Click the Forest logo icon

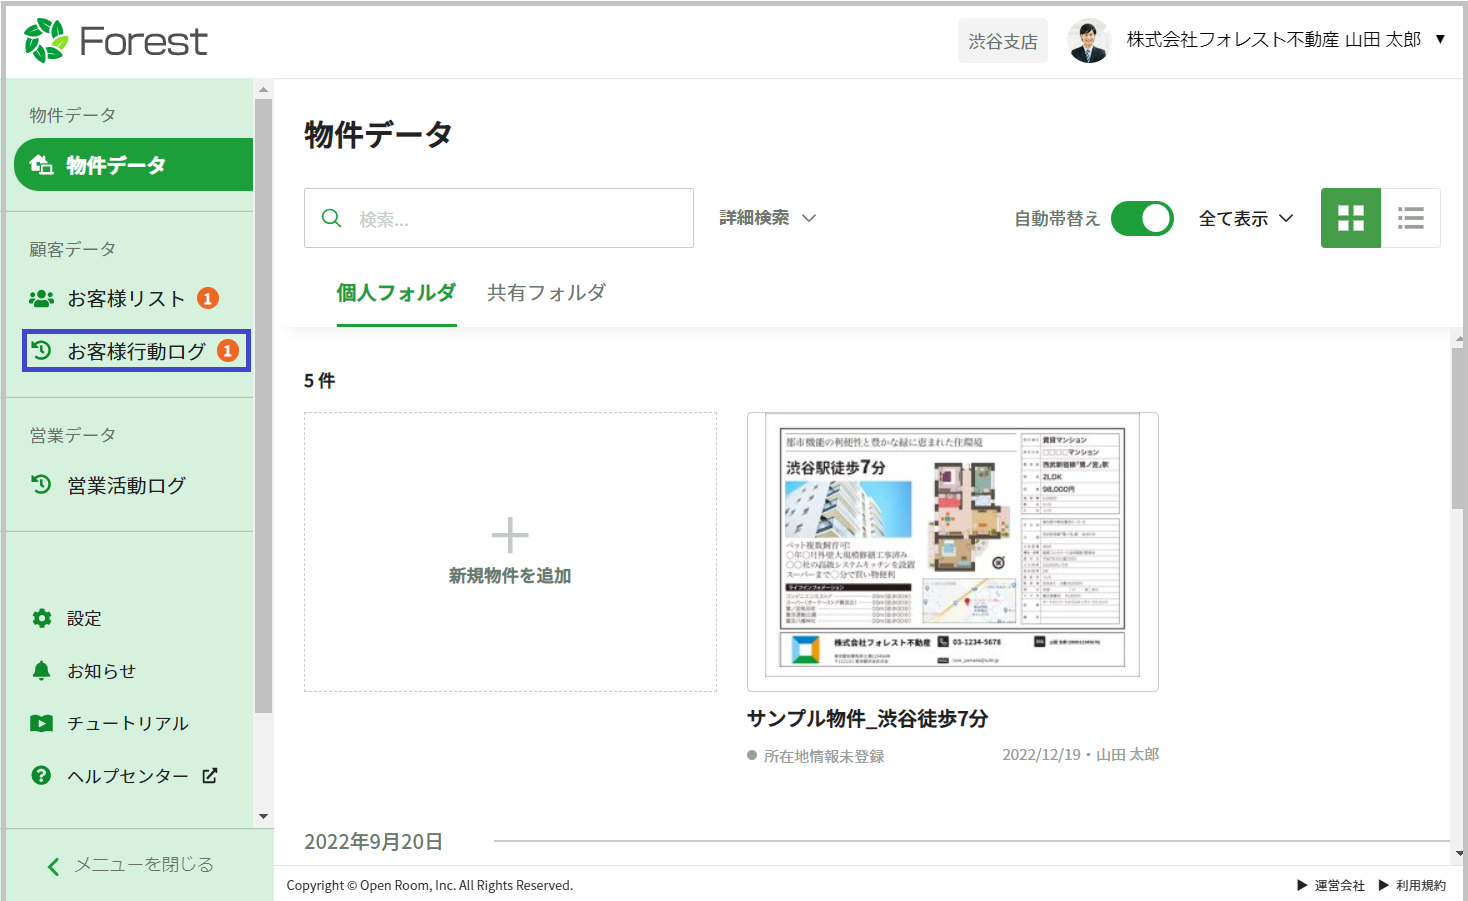[46, 40]
